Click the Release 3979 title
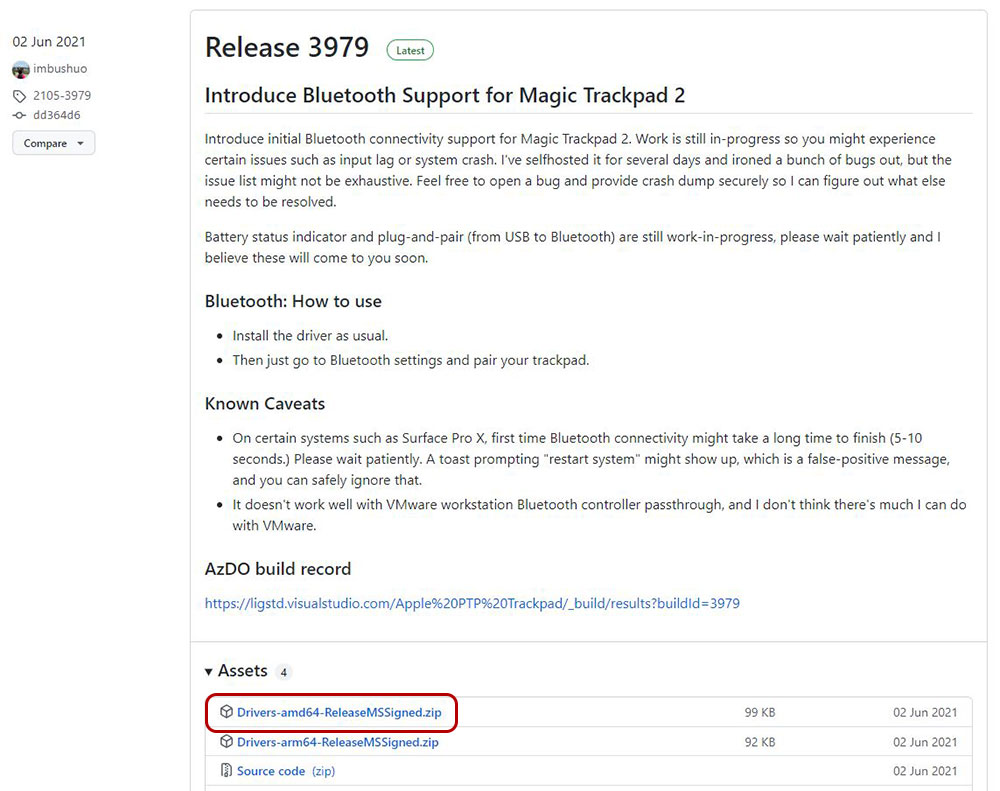Image resolution: width=1000 pixels, height=791 pixels. coord(287,48)
